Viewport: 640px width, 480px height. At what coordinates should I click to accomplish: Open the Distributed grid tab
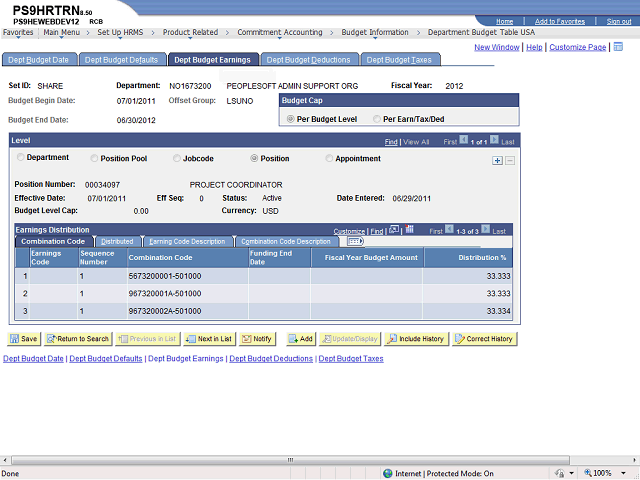(117, 242)
